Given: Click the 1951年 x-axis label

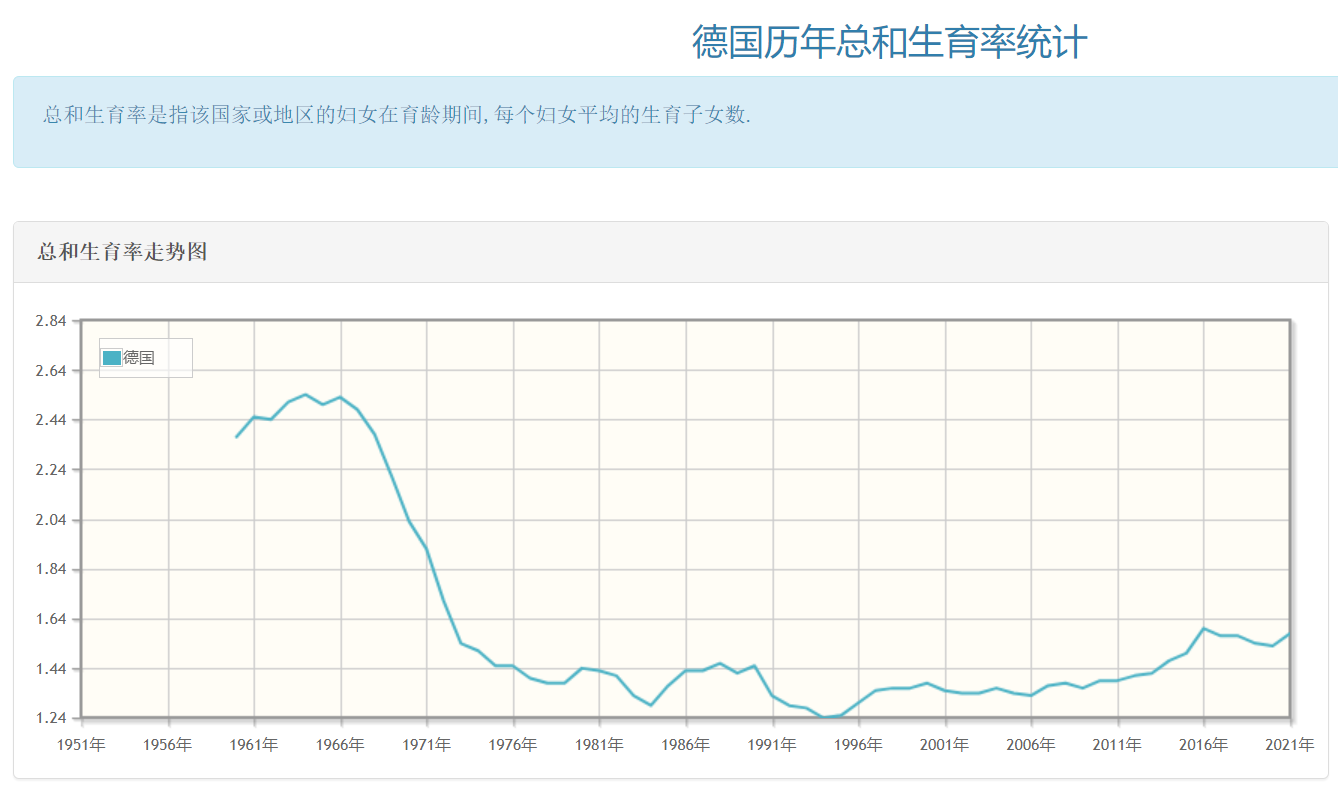Looking at the screenshot, I should coord(81,745).
